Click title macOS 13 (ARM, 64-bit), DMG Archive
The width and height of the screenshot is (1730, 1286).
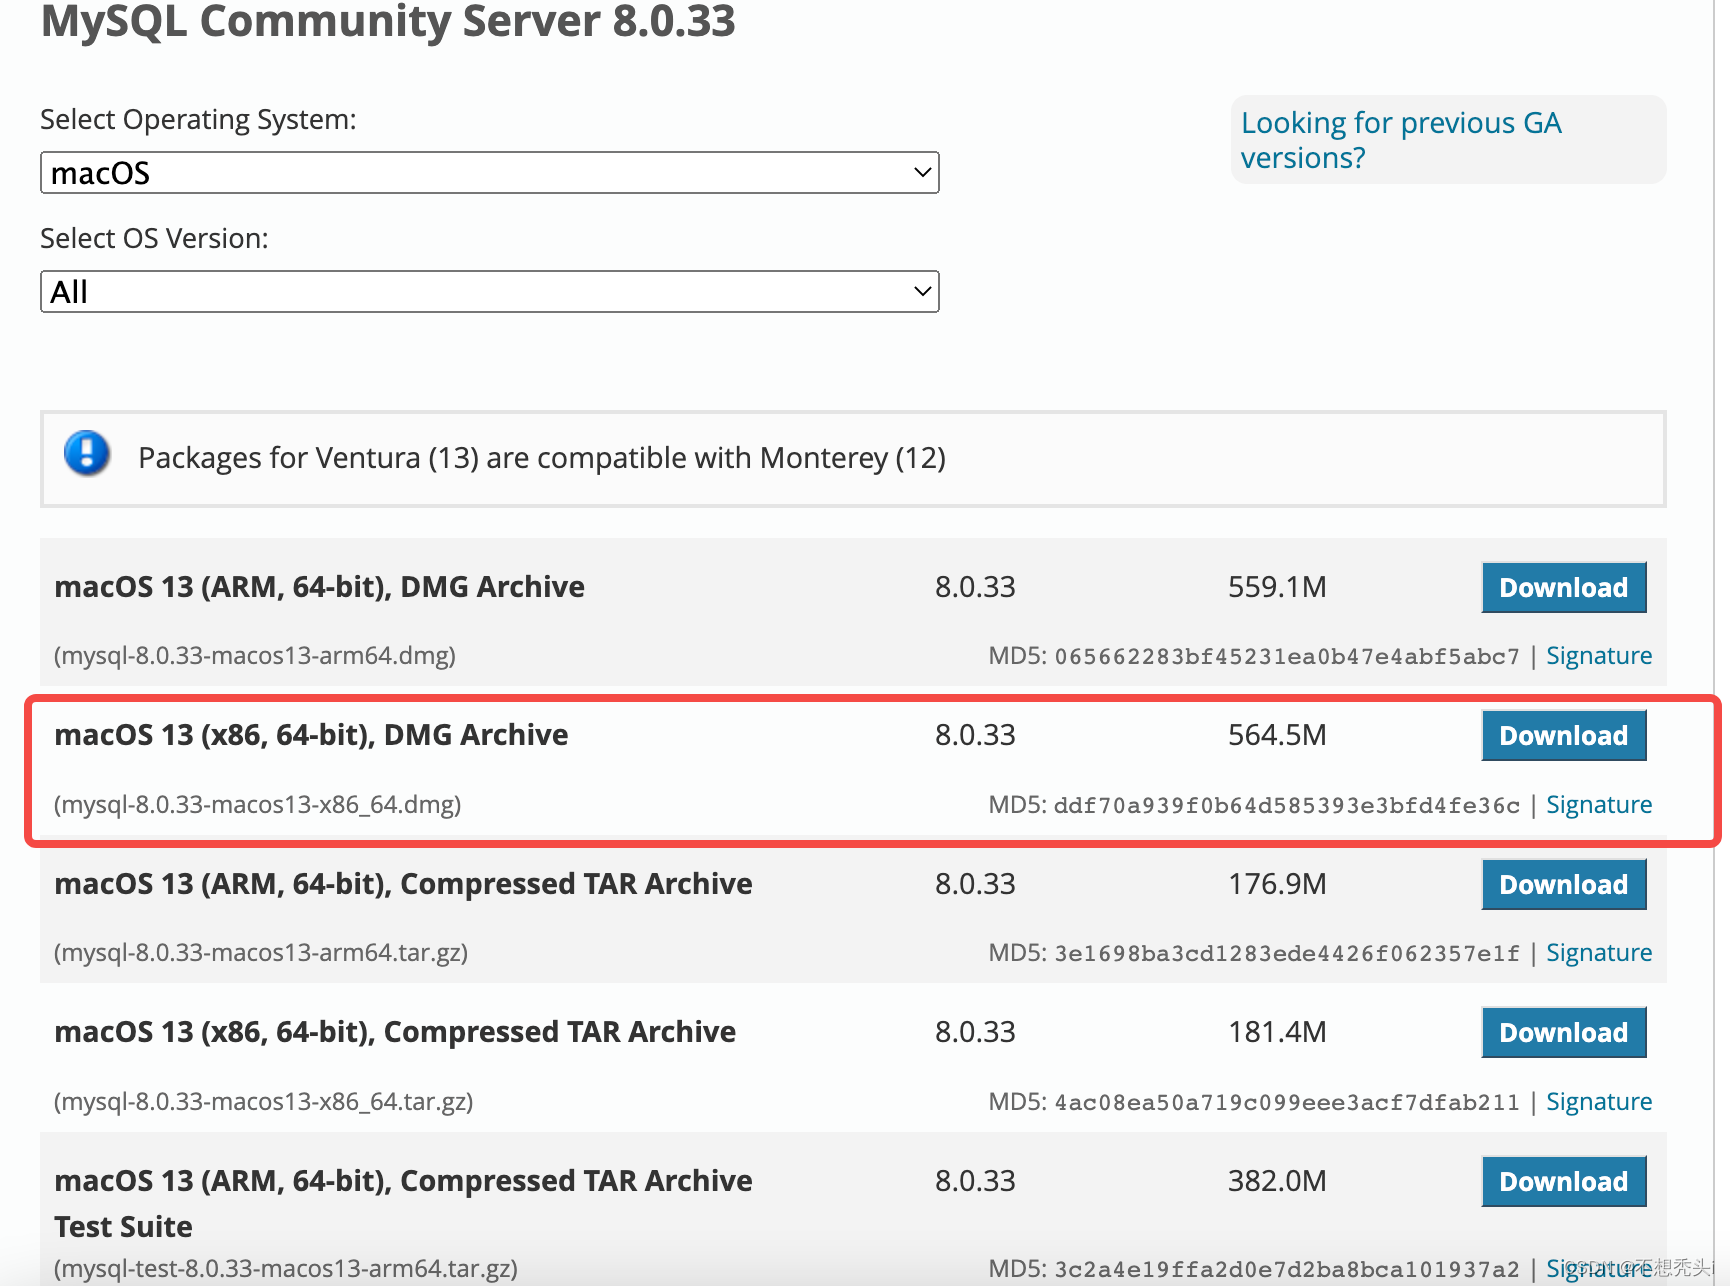point(319,587)
